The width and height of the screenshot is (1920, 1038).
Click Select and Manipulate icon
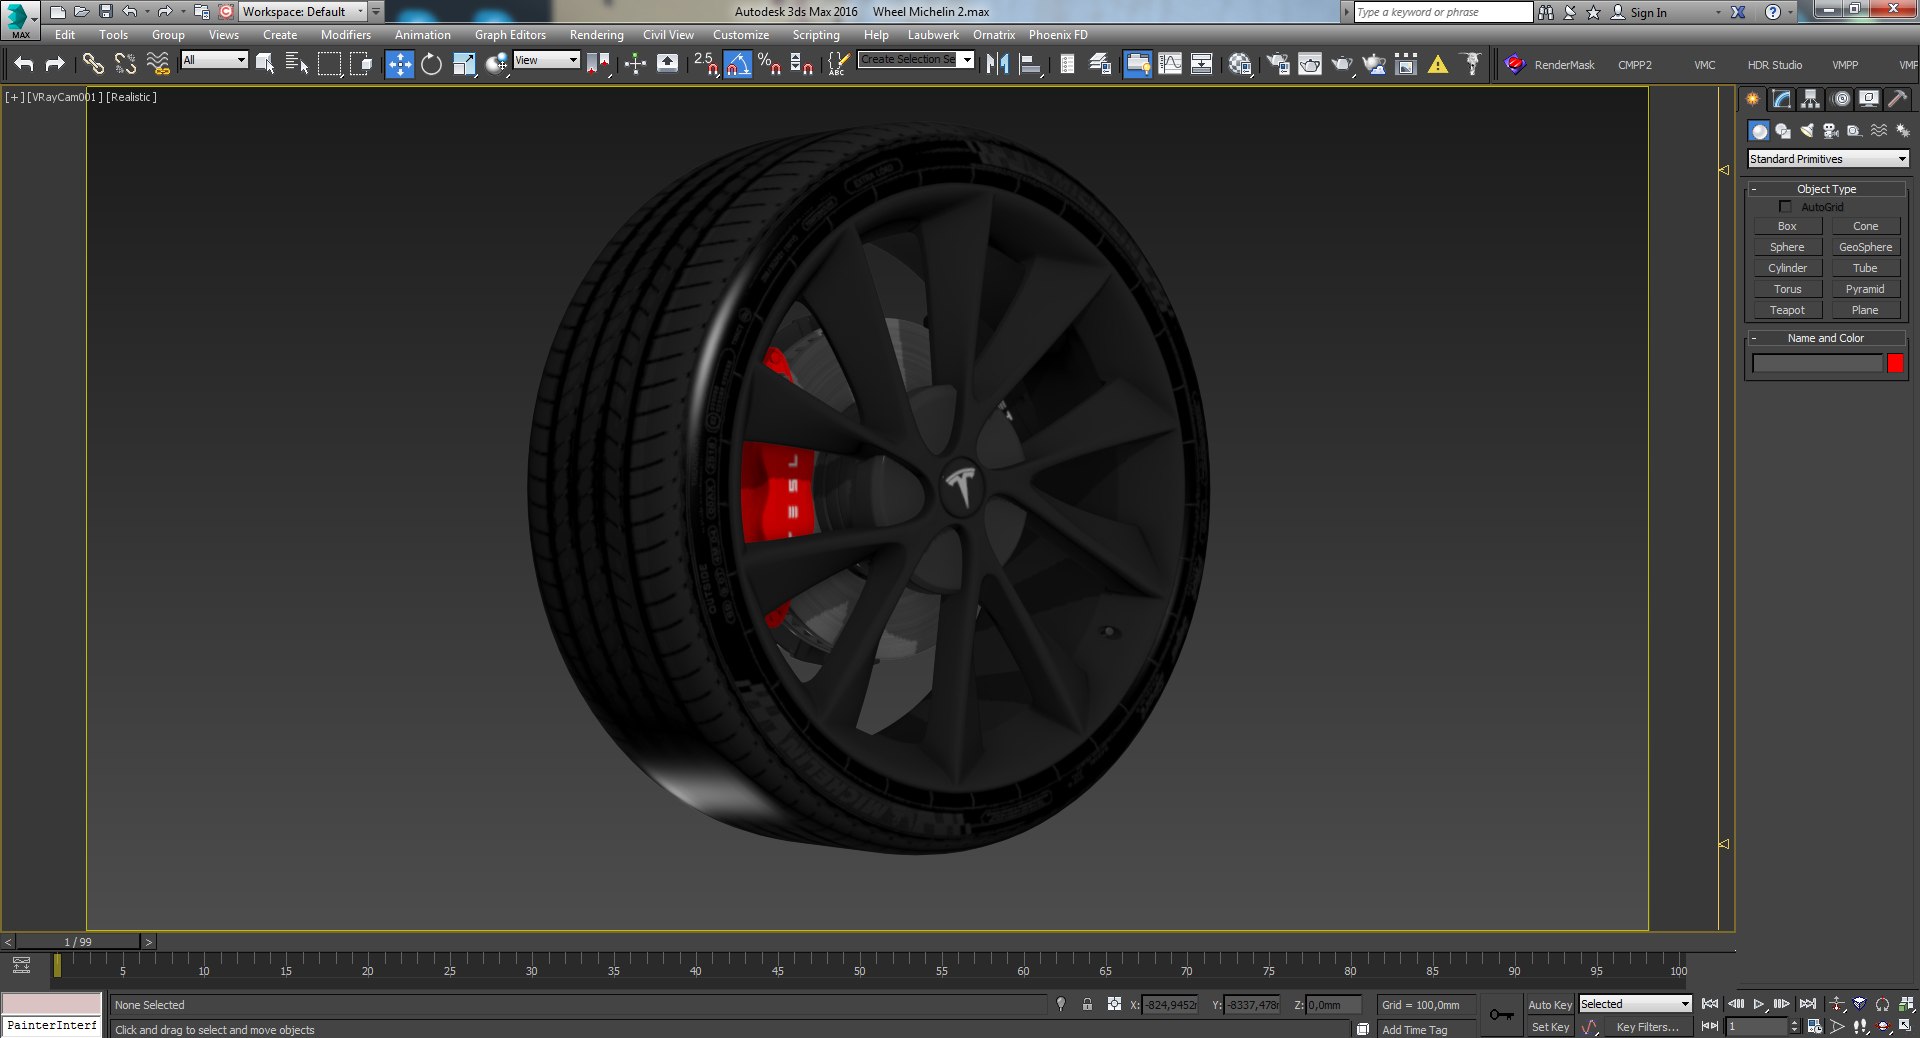tap(635, 64)
